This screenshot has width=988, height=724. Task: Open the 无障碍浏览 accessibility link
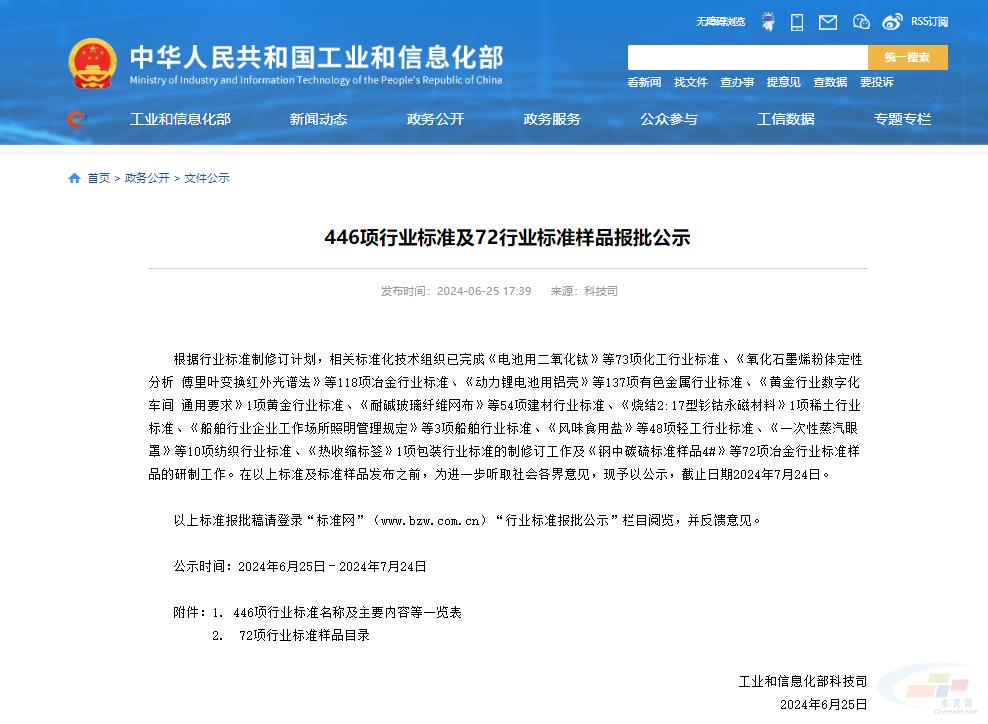tap(721, 22)
